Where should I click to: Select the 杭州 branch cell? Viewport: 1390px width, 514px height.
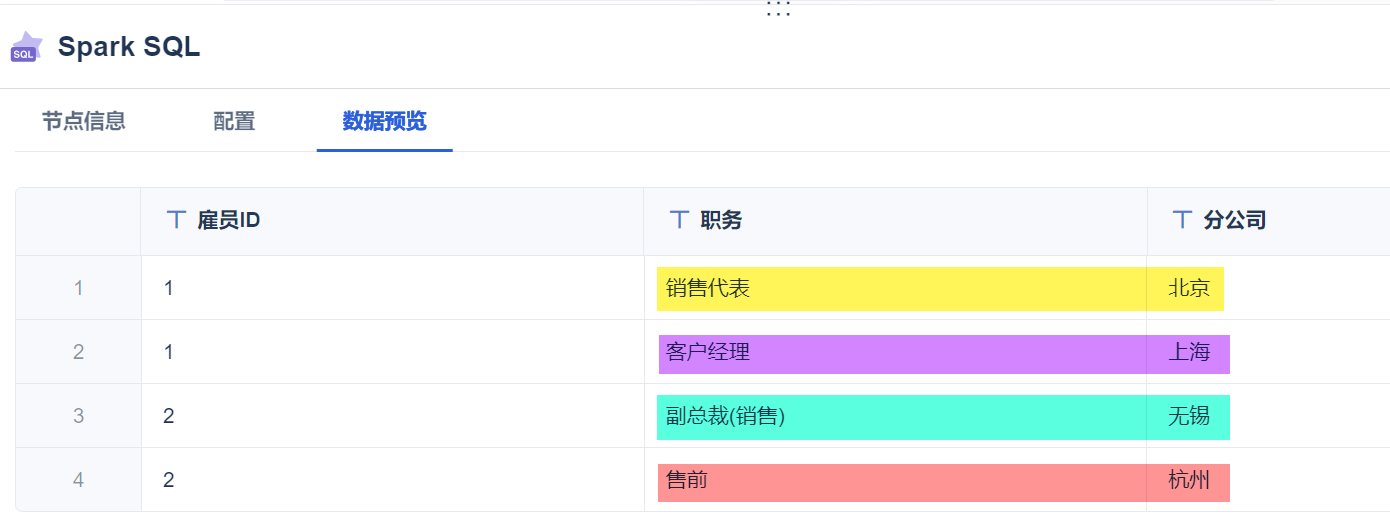pos(1189,481)
